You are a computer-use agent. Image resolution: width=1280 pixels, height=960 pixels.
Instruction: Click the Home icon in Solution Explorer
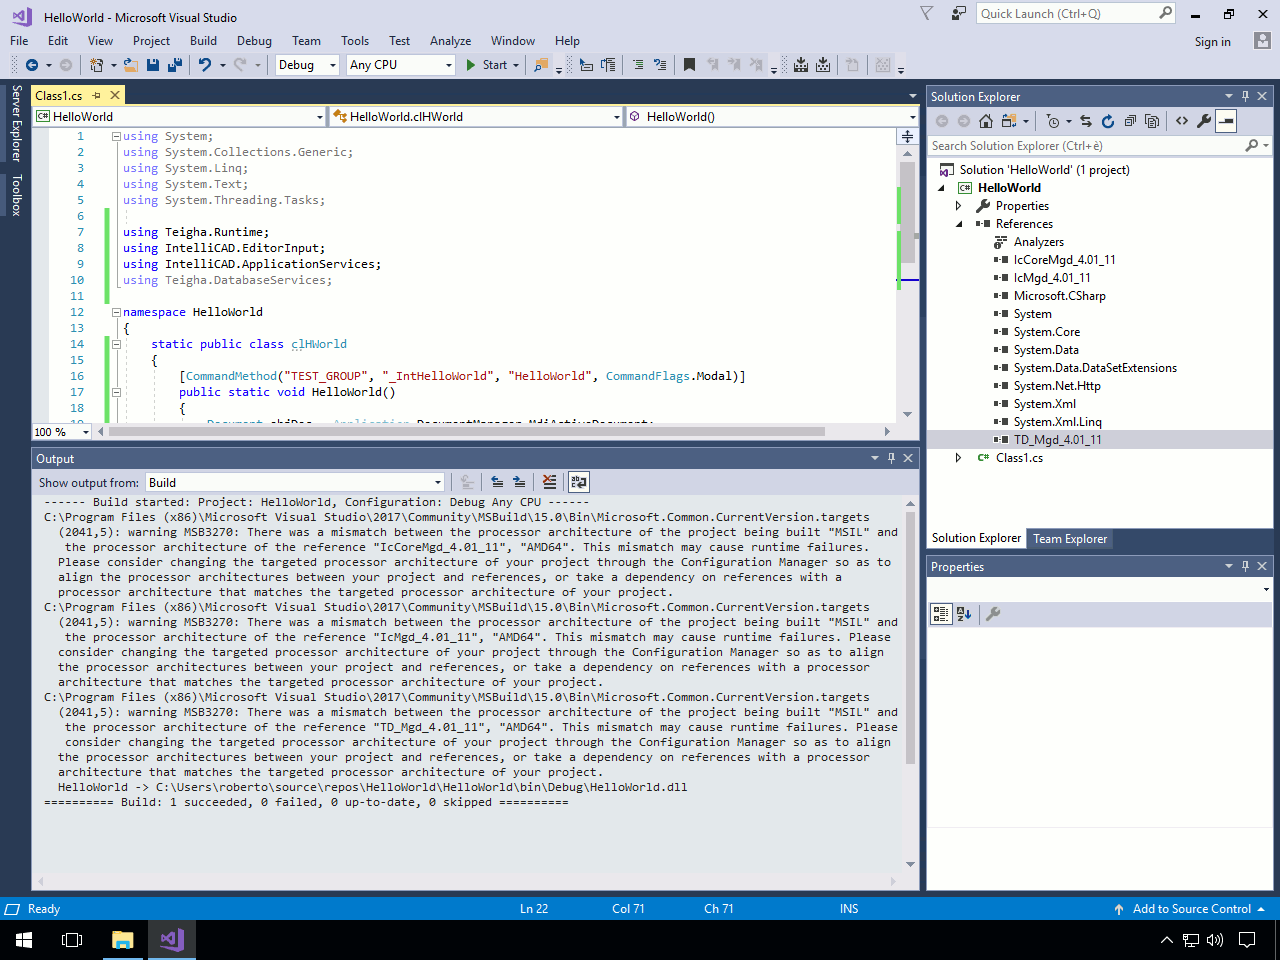986,121
